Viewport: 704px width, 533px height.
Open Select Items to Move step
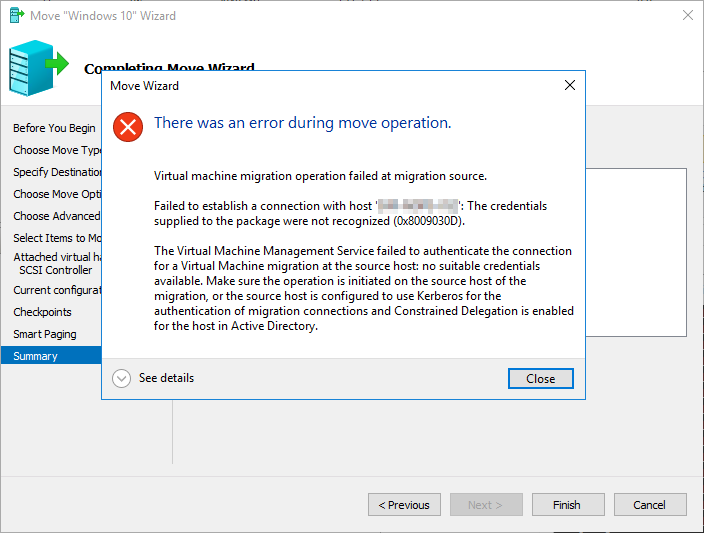point(57,238)
